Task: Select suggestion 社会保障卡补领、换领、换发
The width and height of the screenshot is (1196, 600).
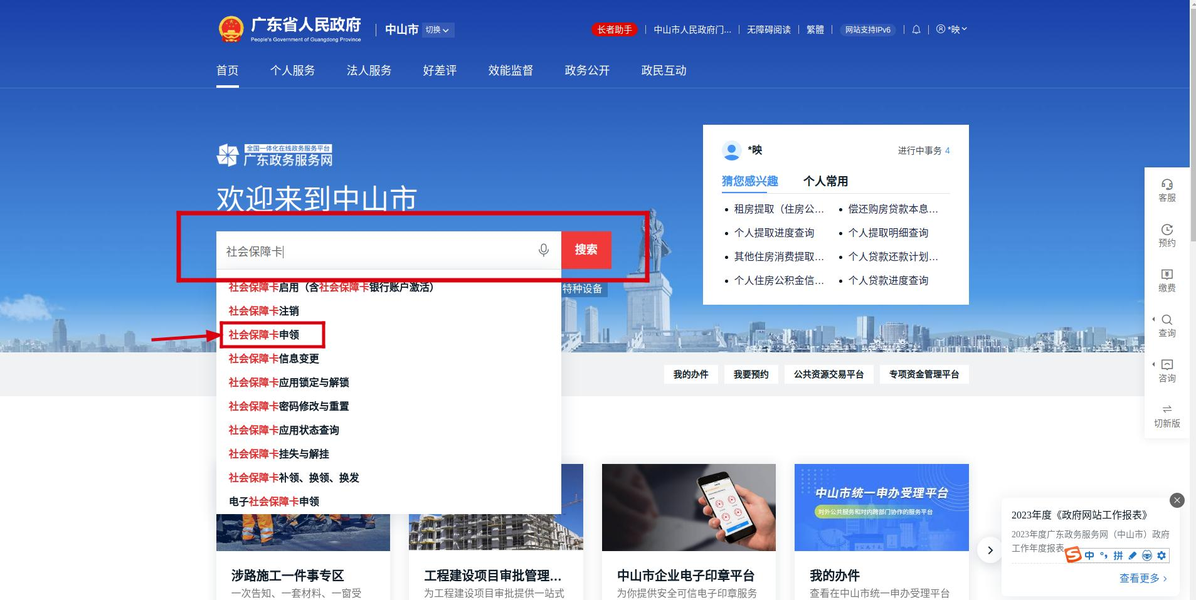Action: [x=294, y=477]
